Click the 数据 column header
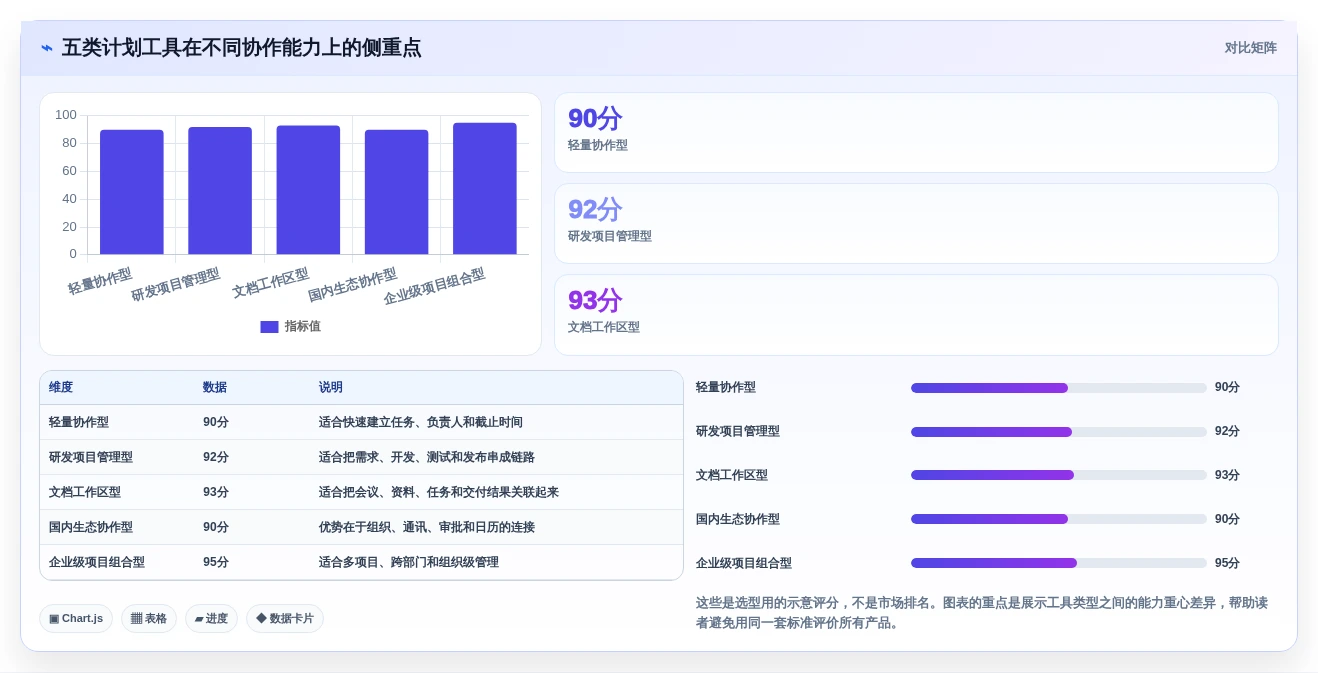This screenshot has width=1318, height=673. click(215, 387)
